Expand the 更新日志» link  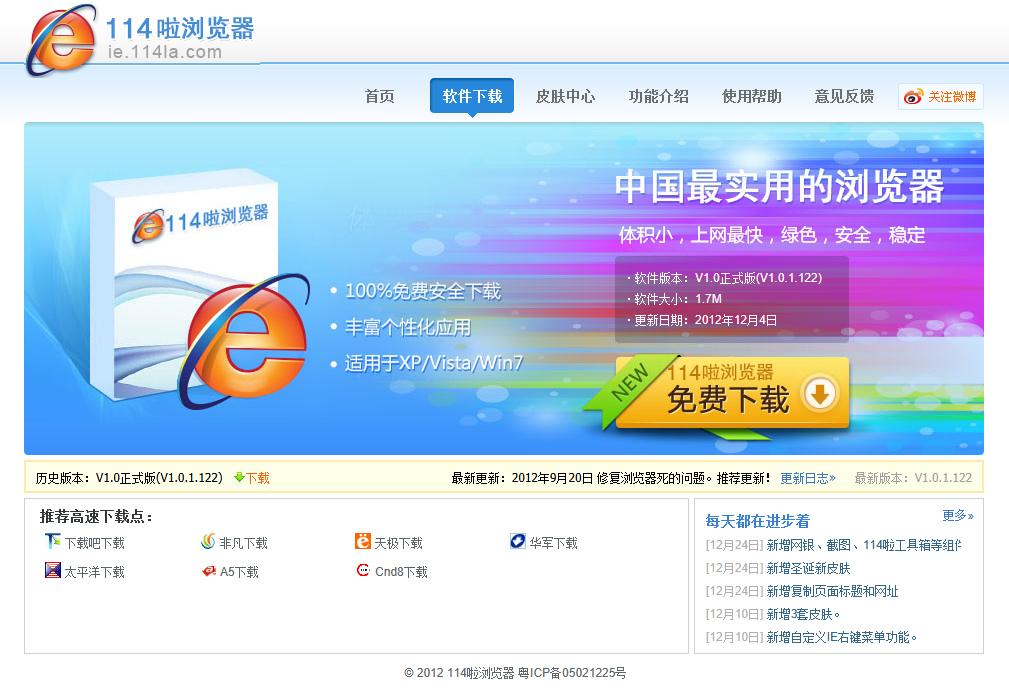pyautogui.click(x=808, y=478)
